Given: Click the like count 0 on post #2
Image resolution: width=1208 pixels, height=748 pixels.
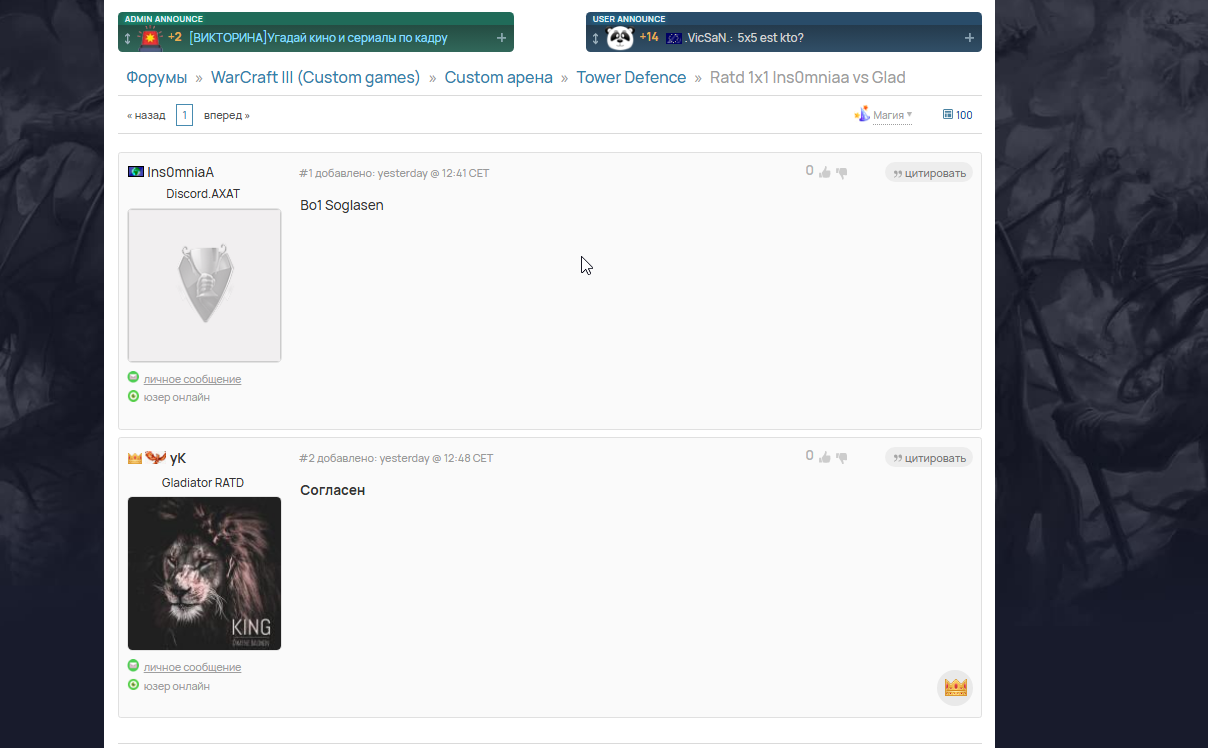Looking at the screenshot, I should point(810,456).
